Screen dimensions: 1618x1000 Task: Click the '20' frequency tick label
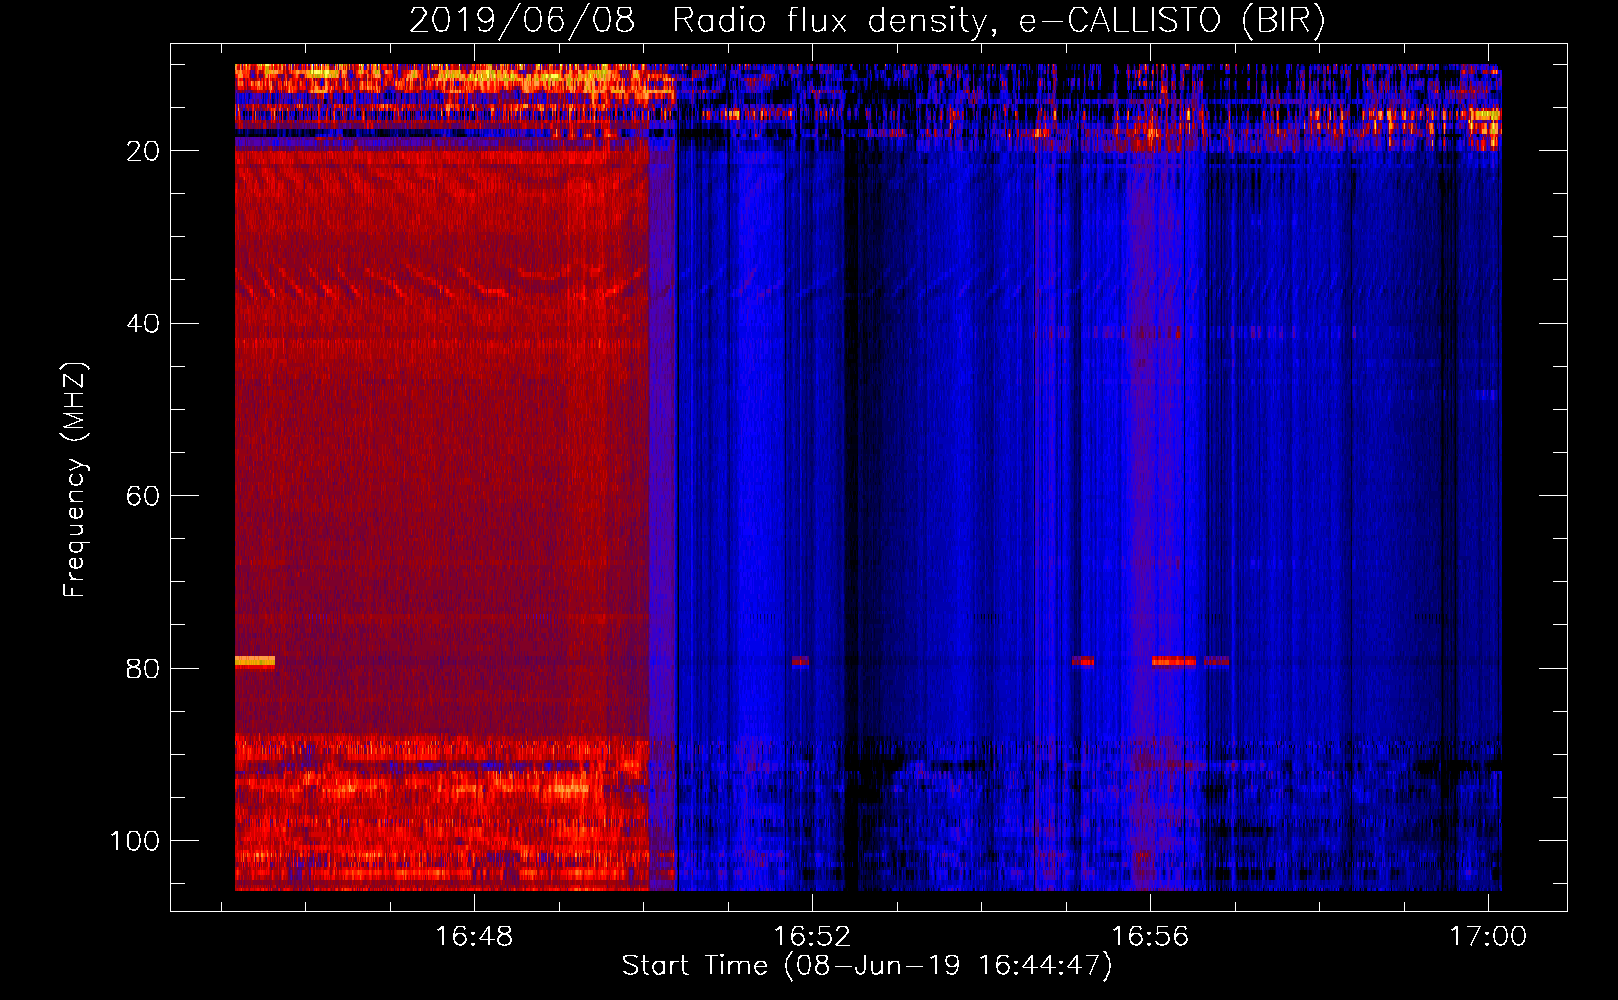143,151
